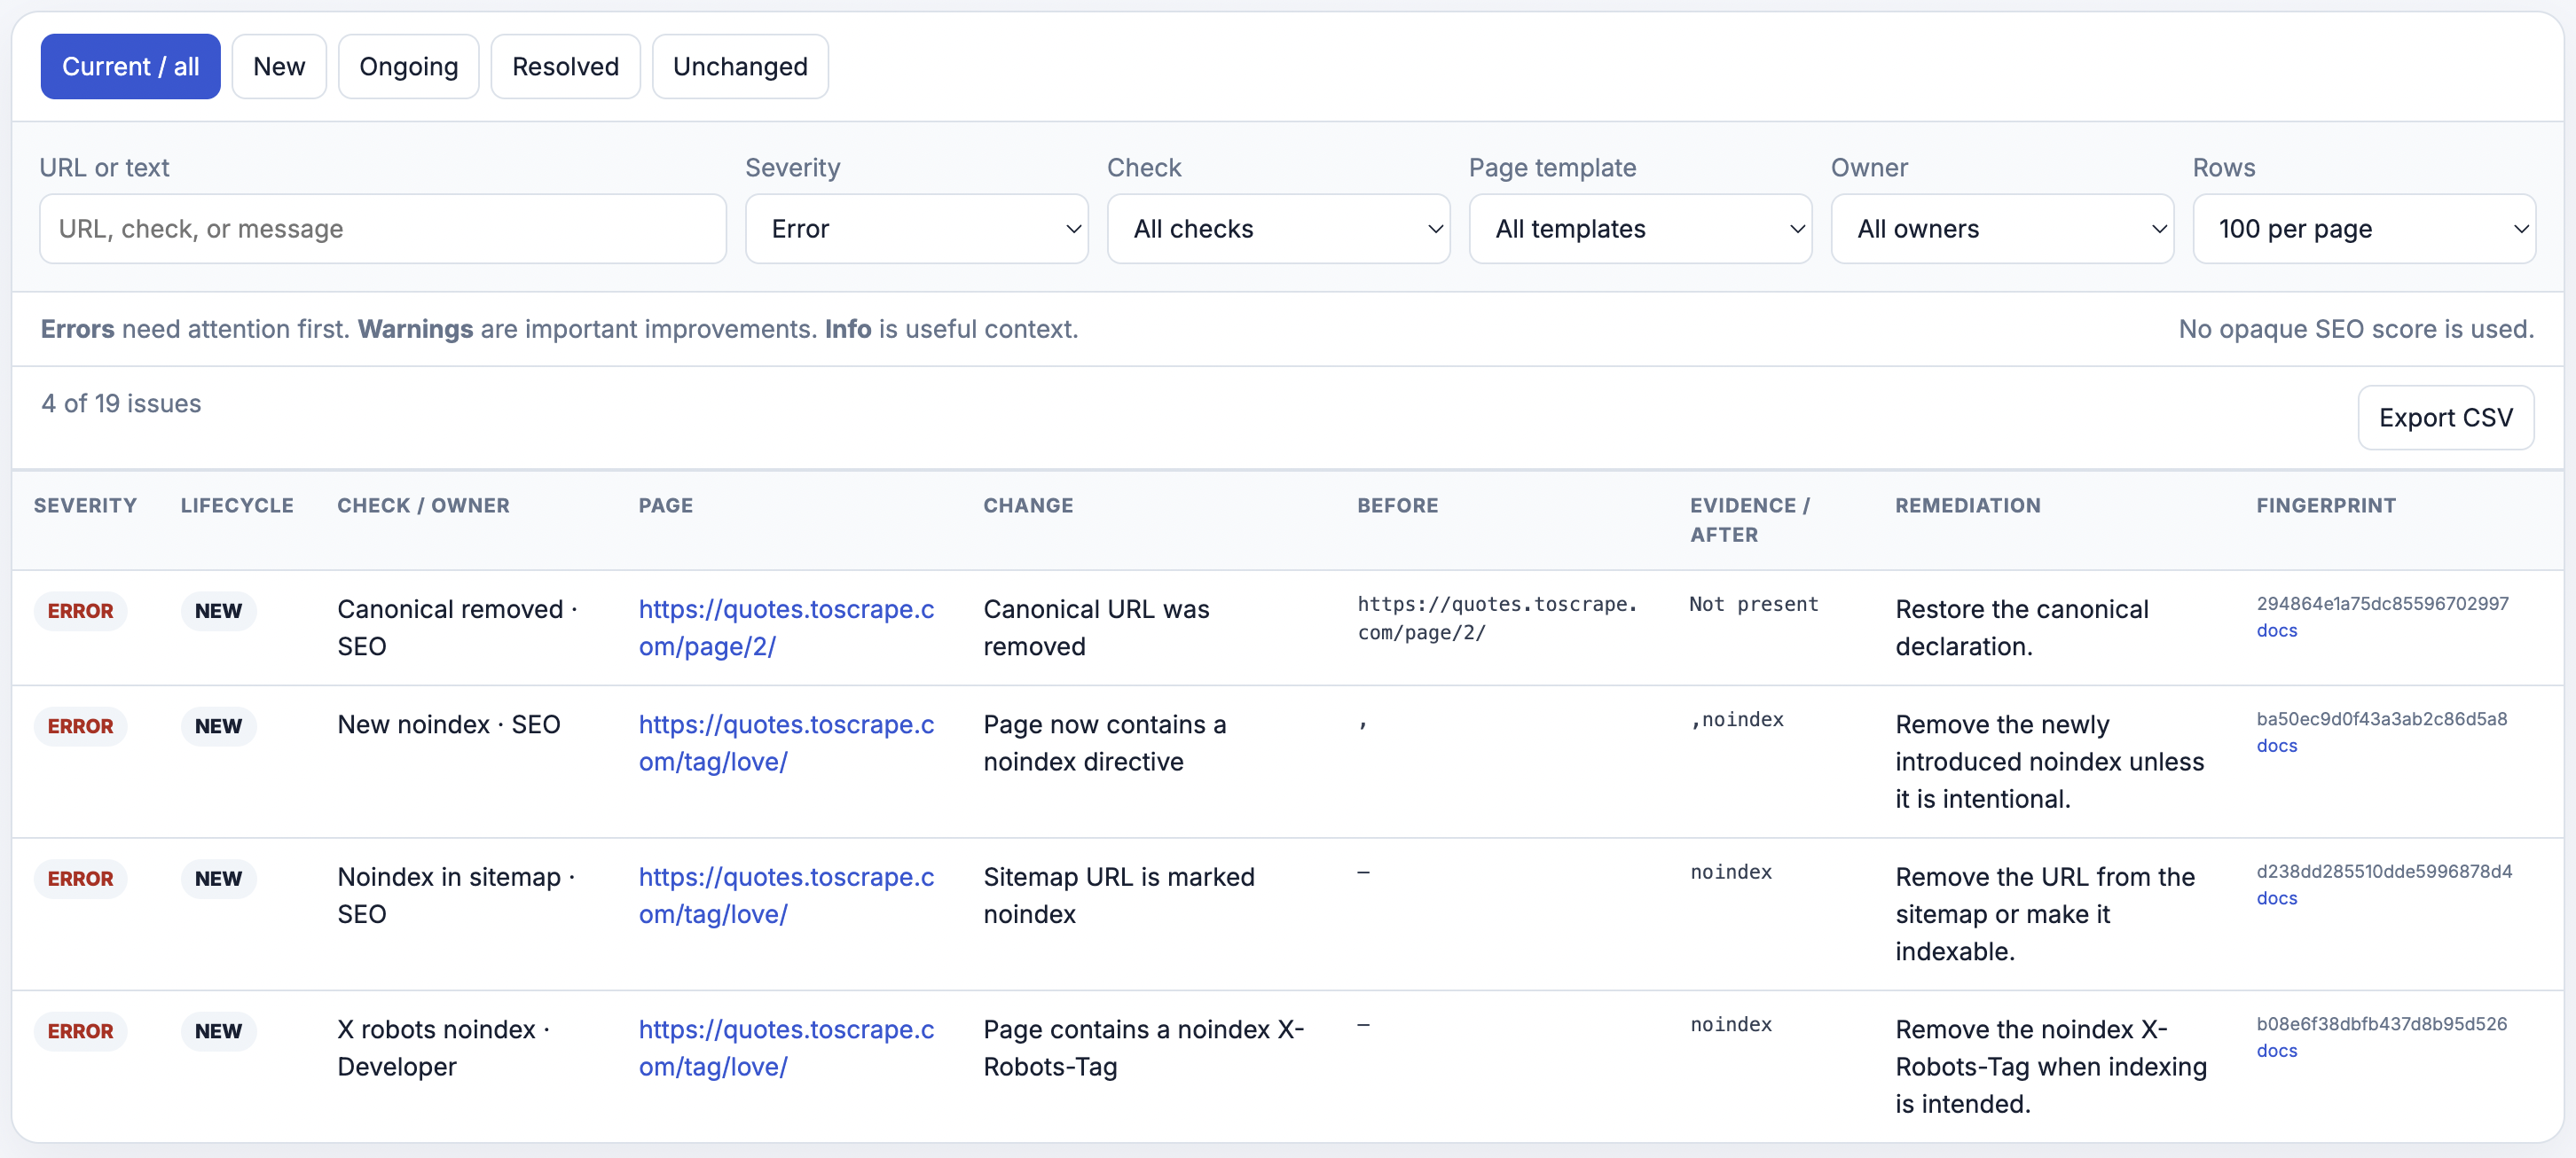Click the REMEDIATION column header
The height and width of the screenshot is (1158, 2576).
coord(1968,506)
